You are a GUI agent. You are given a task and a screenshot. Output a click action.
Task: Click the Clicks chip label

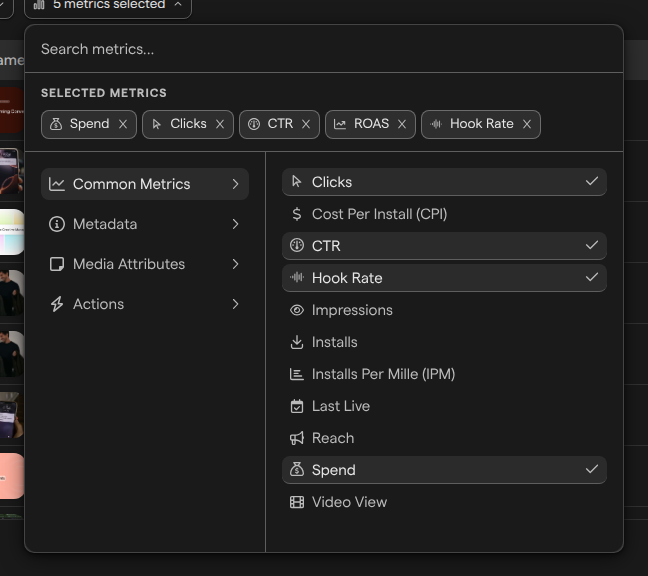[x=188, y=124]
